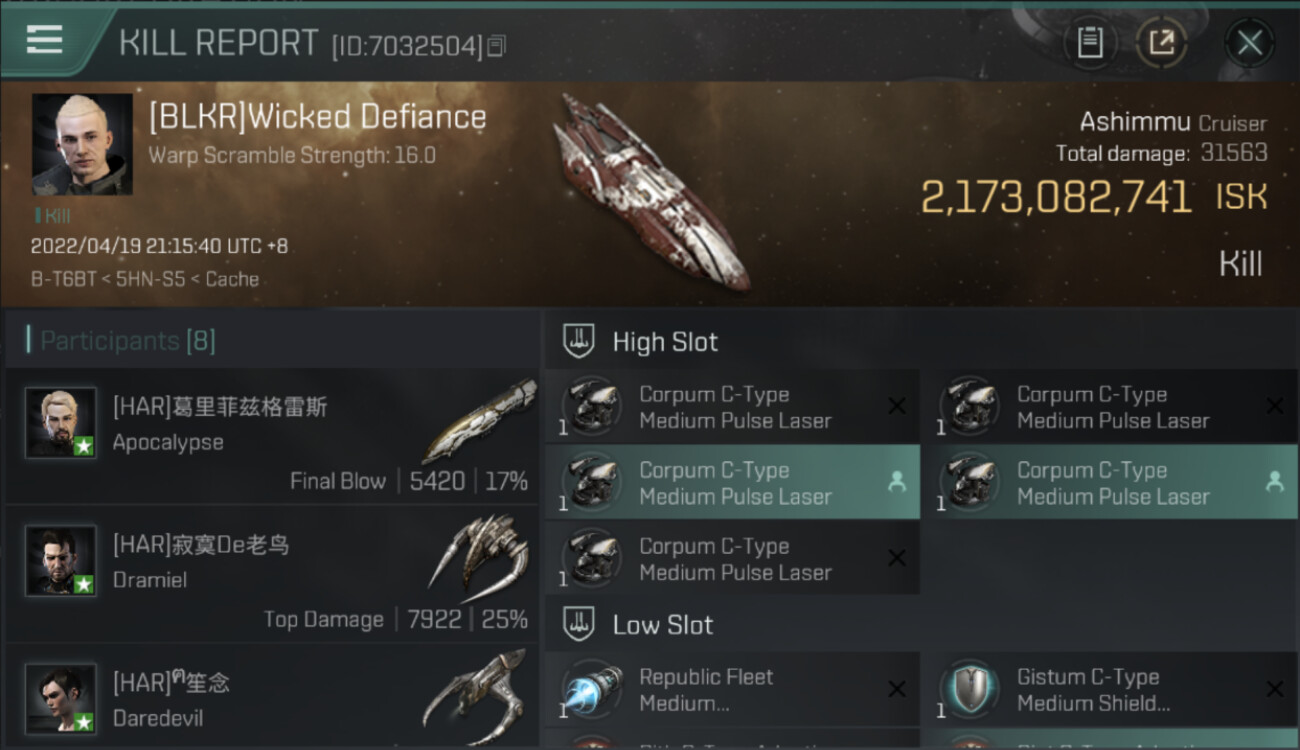Open the B-T6BT location link
This screenshot has height=750, width=1300.
[x=55, y=279]
